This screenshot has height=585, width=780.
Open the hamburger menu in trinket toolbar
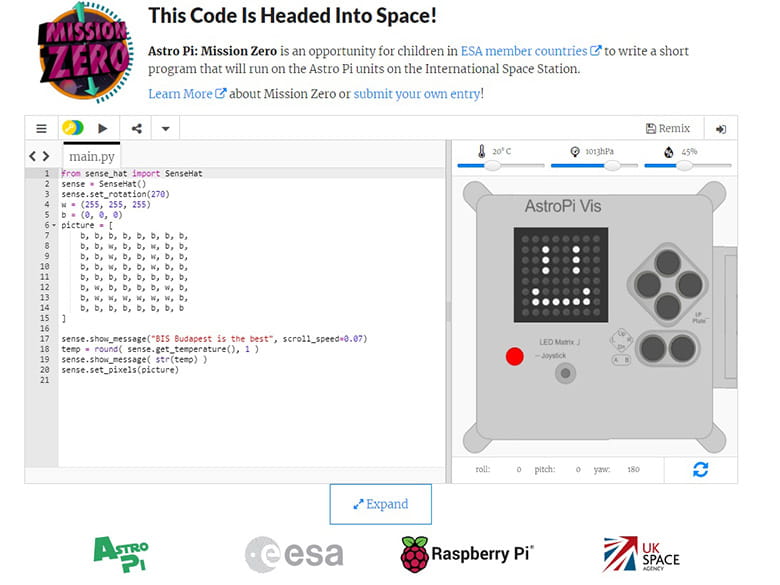[41, 129]
